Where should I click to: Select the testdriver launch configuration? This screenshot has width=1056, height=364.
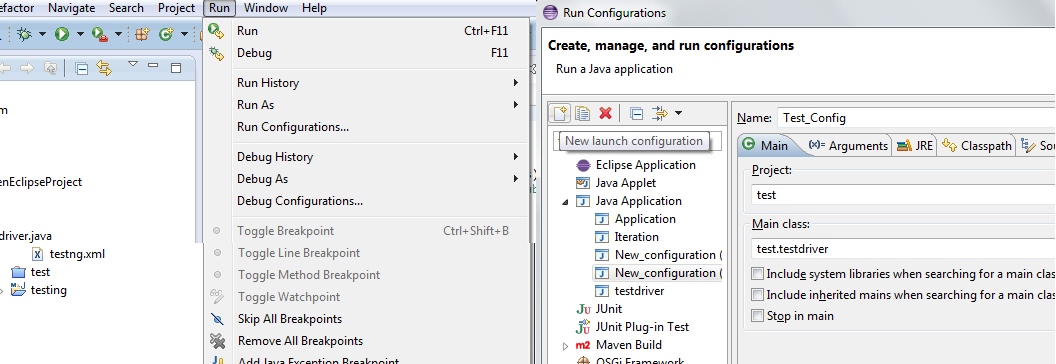(x=630, y=291)
